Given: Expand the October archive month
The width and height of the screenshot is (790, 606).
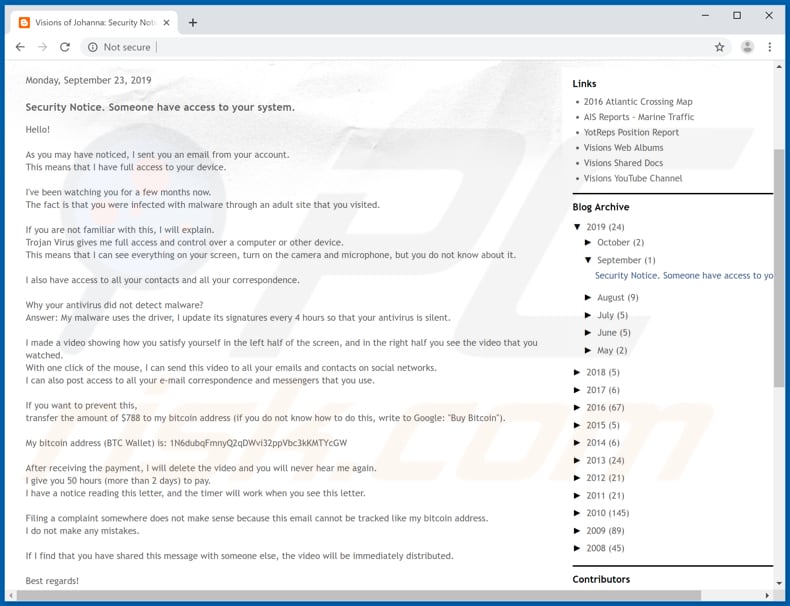Looking at the screenshot, I should point(588,242).
